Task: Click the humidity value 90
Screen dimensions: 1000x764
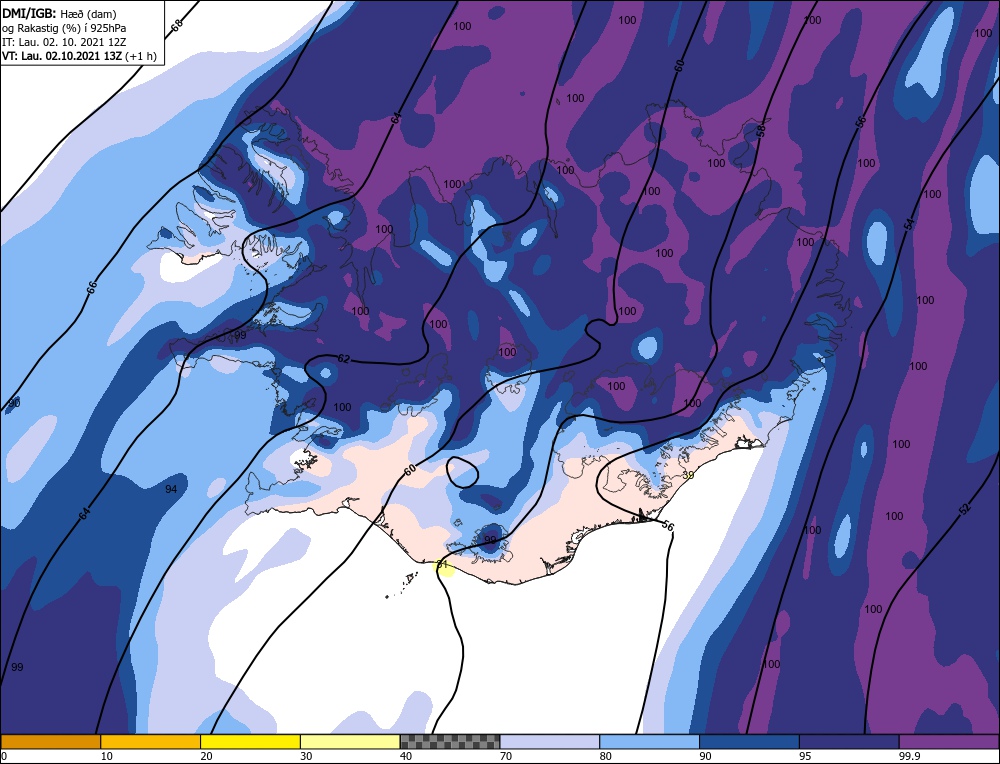Action: tap(14, 403)
